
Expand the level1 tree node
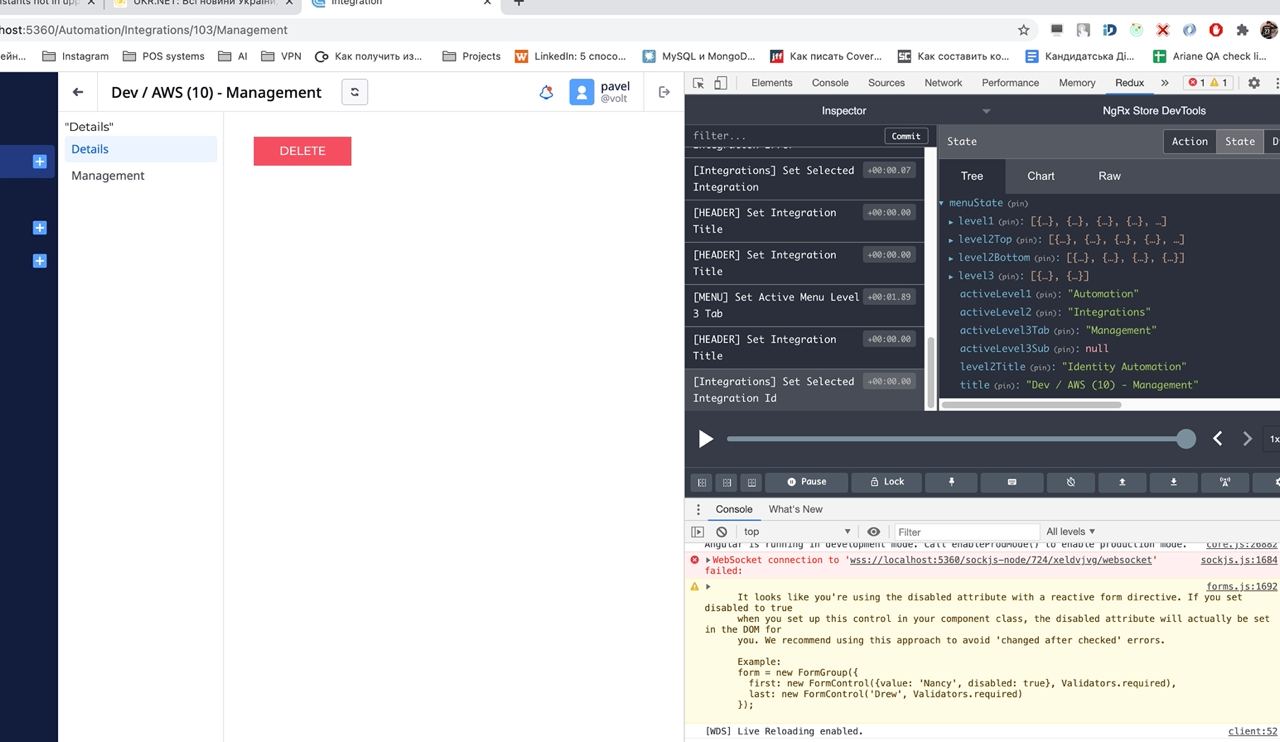click(x=951, y=222)
